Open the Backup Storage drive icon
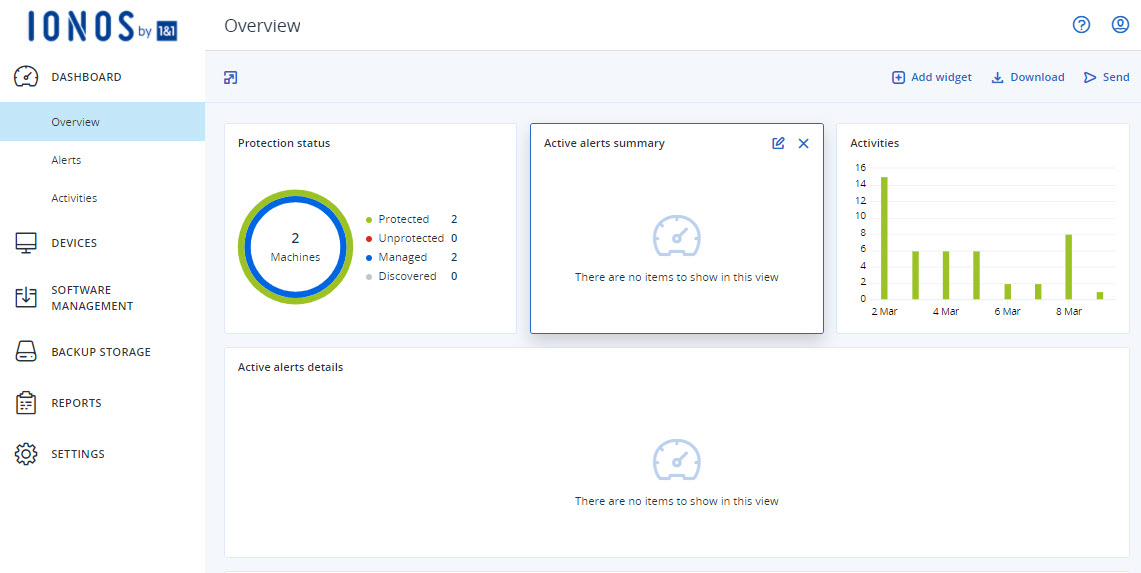This screenshot has height=573, width=1141. [26, 352]
